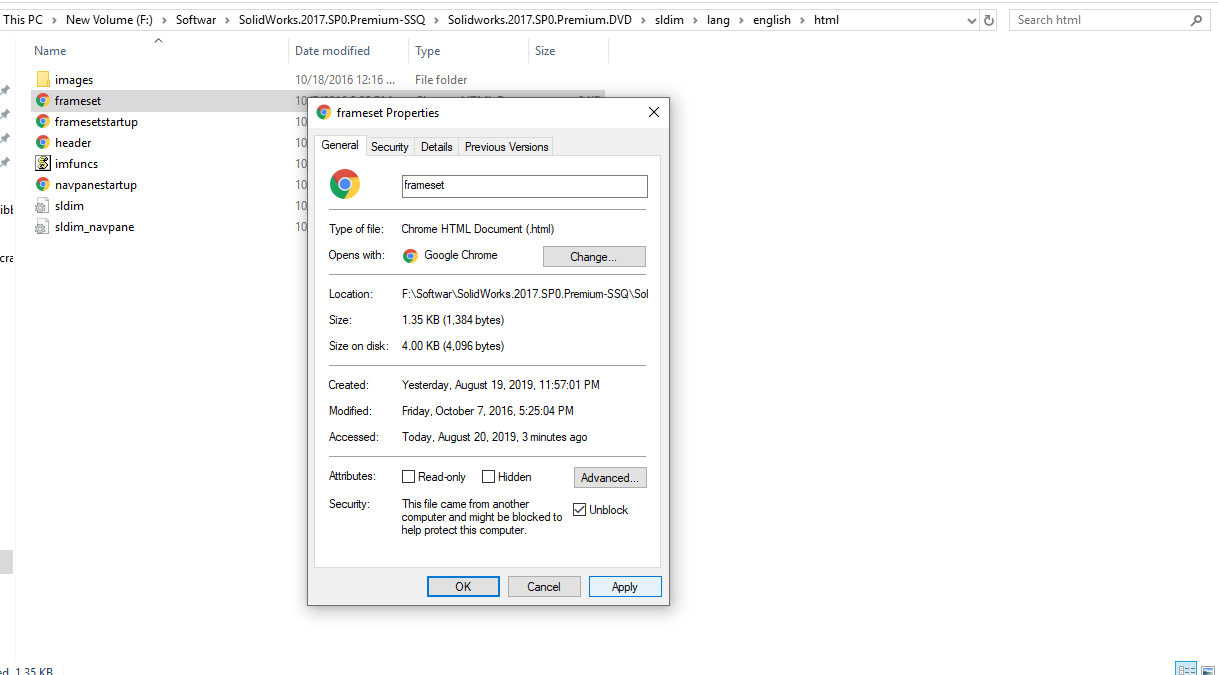Toggle the Read-only attribute checkbox
This screenshot has width=1218, height=675.
click(408, 477)
